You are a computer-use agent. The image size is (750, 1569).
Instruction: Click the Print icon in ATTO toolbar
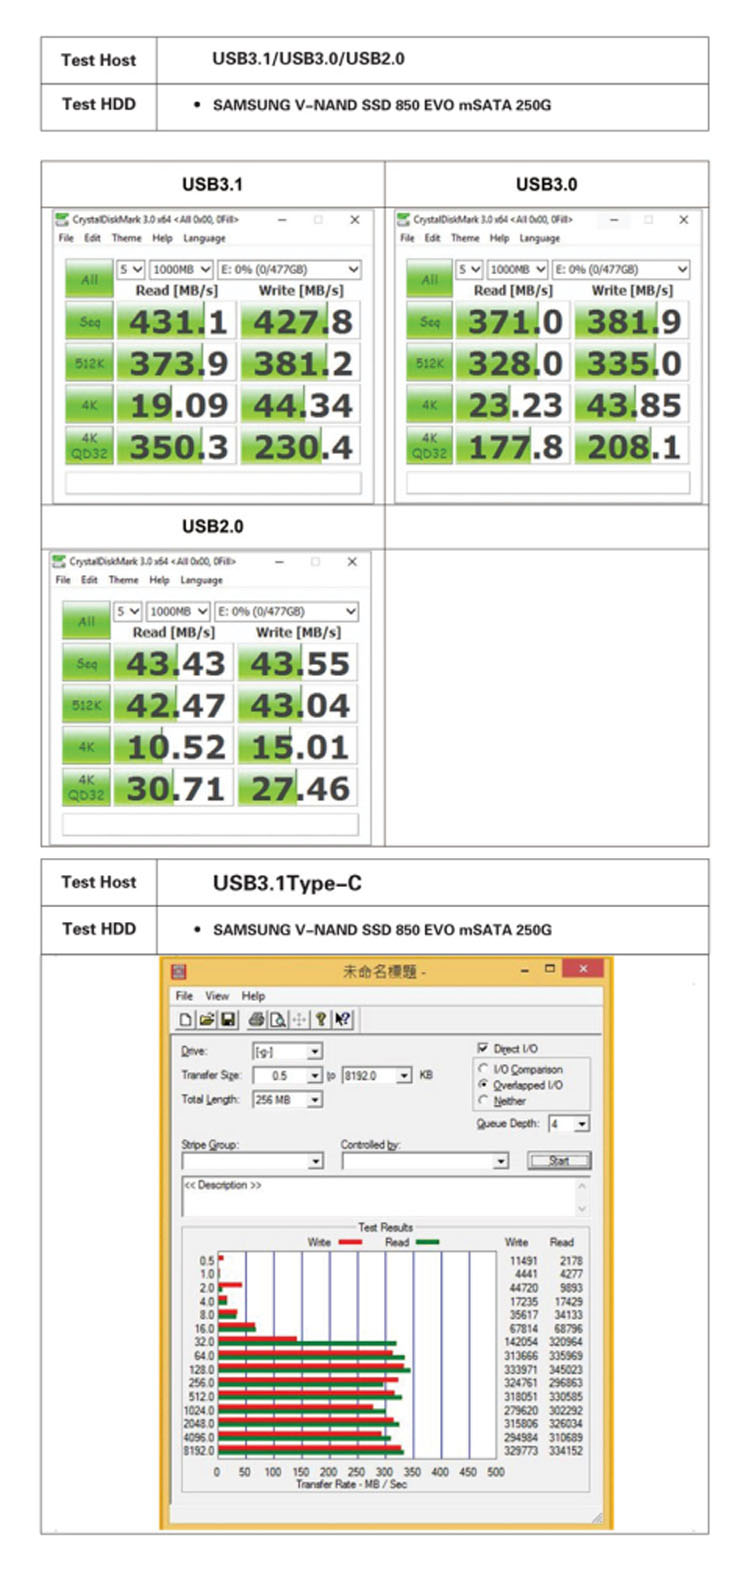pyautogui.click(x=256, y=1020)
